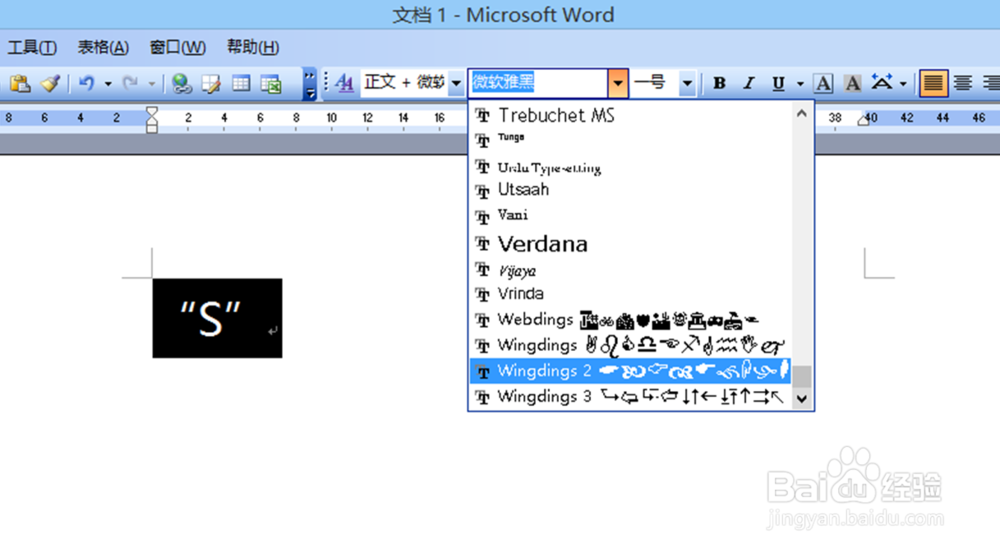Open the undo history dropdown arrow
1000x553 pixels.
[108, 84]
